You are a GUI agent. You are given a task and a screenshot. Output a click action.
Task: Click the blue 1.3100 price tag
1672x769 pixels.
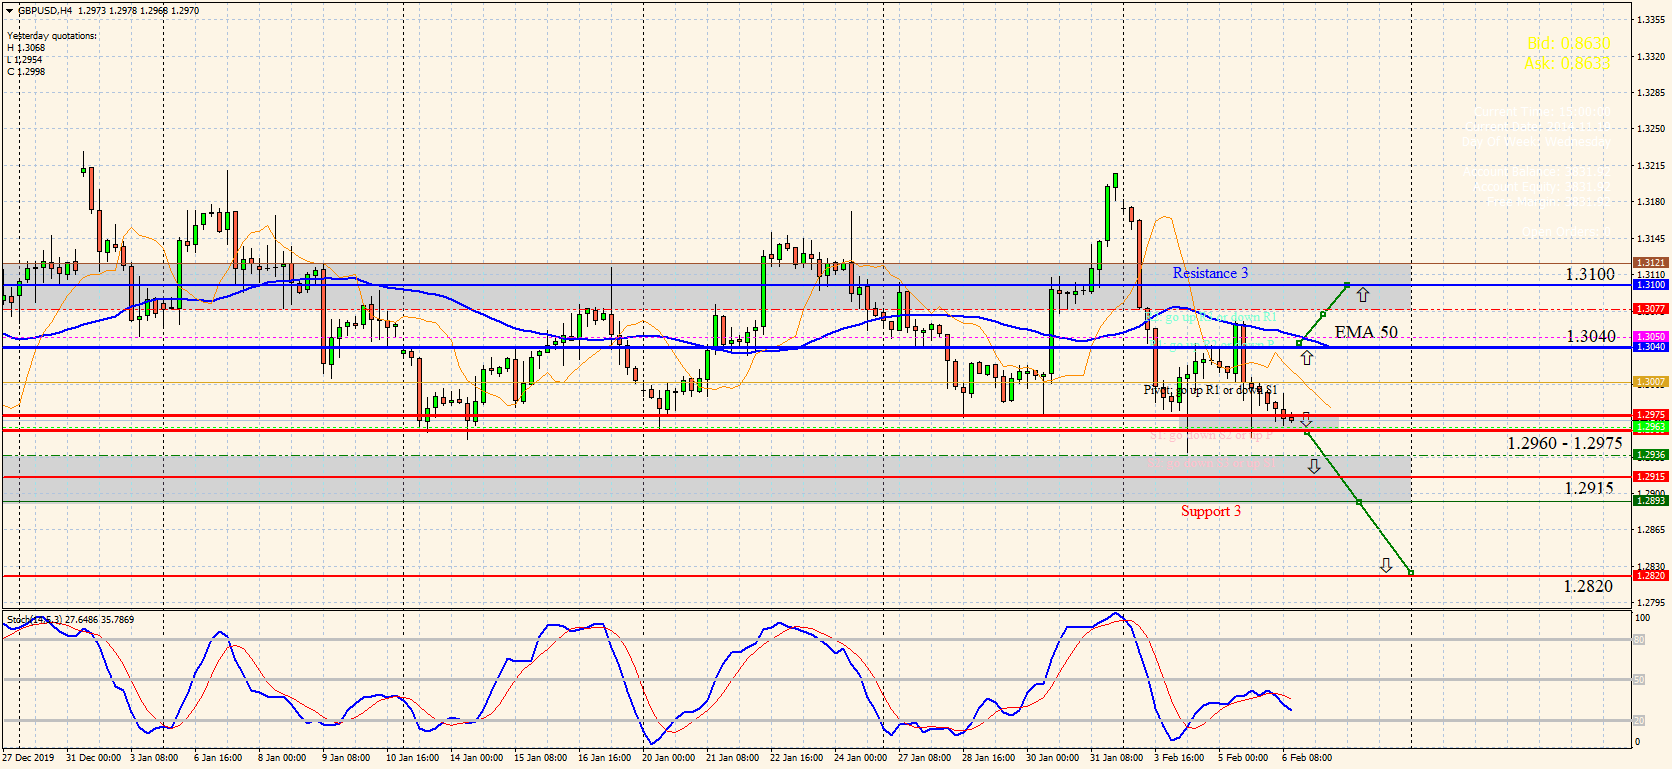(x=1649, y=285)
